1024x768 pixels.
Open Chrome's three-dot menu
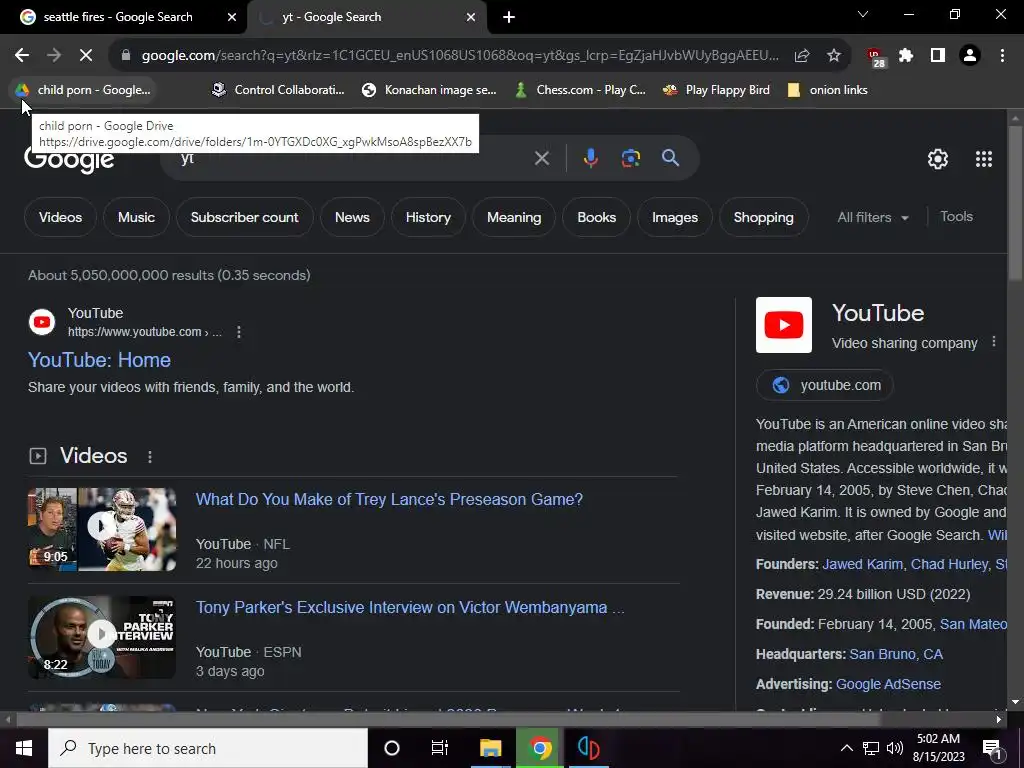(x=1002, y=56)
